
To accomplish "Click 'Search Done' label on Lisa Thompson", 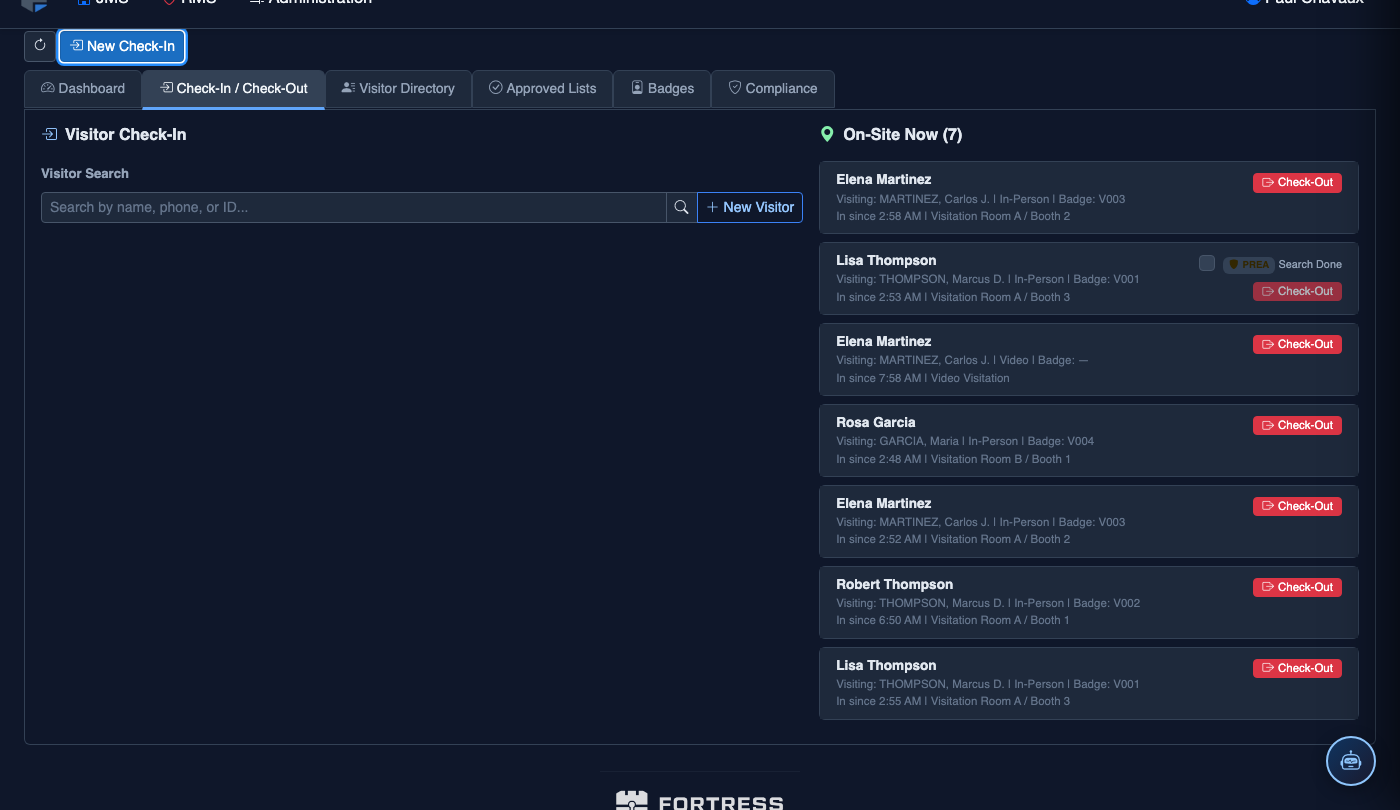I will [x=1310, y=264].
